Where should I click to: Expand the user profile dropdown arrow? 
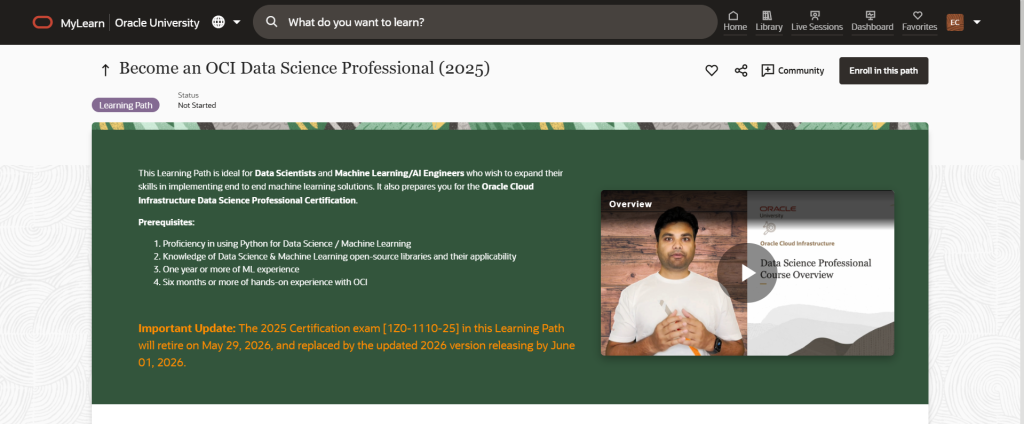977,22
